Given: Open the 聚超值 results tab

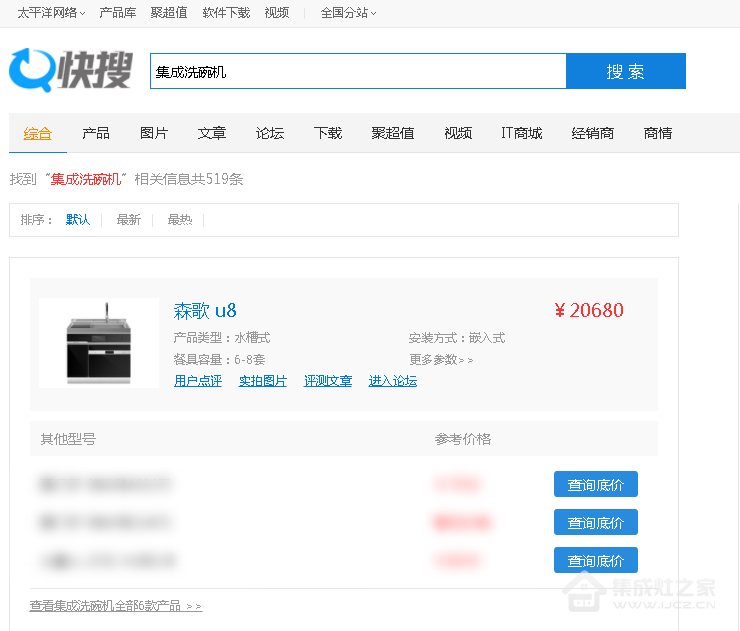Looking at the screenshot, I should click(x=393, y=134).
